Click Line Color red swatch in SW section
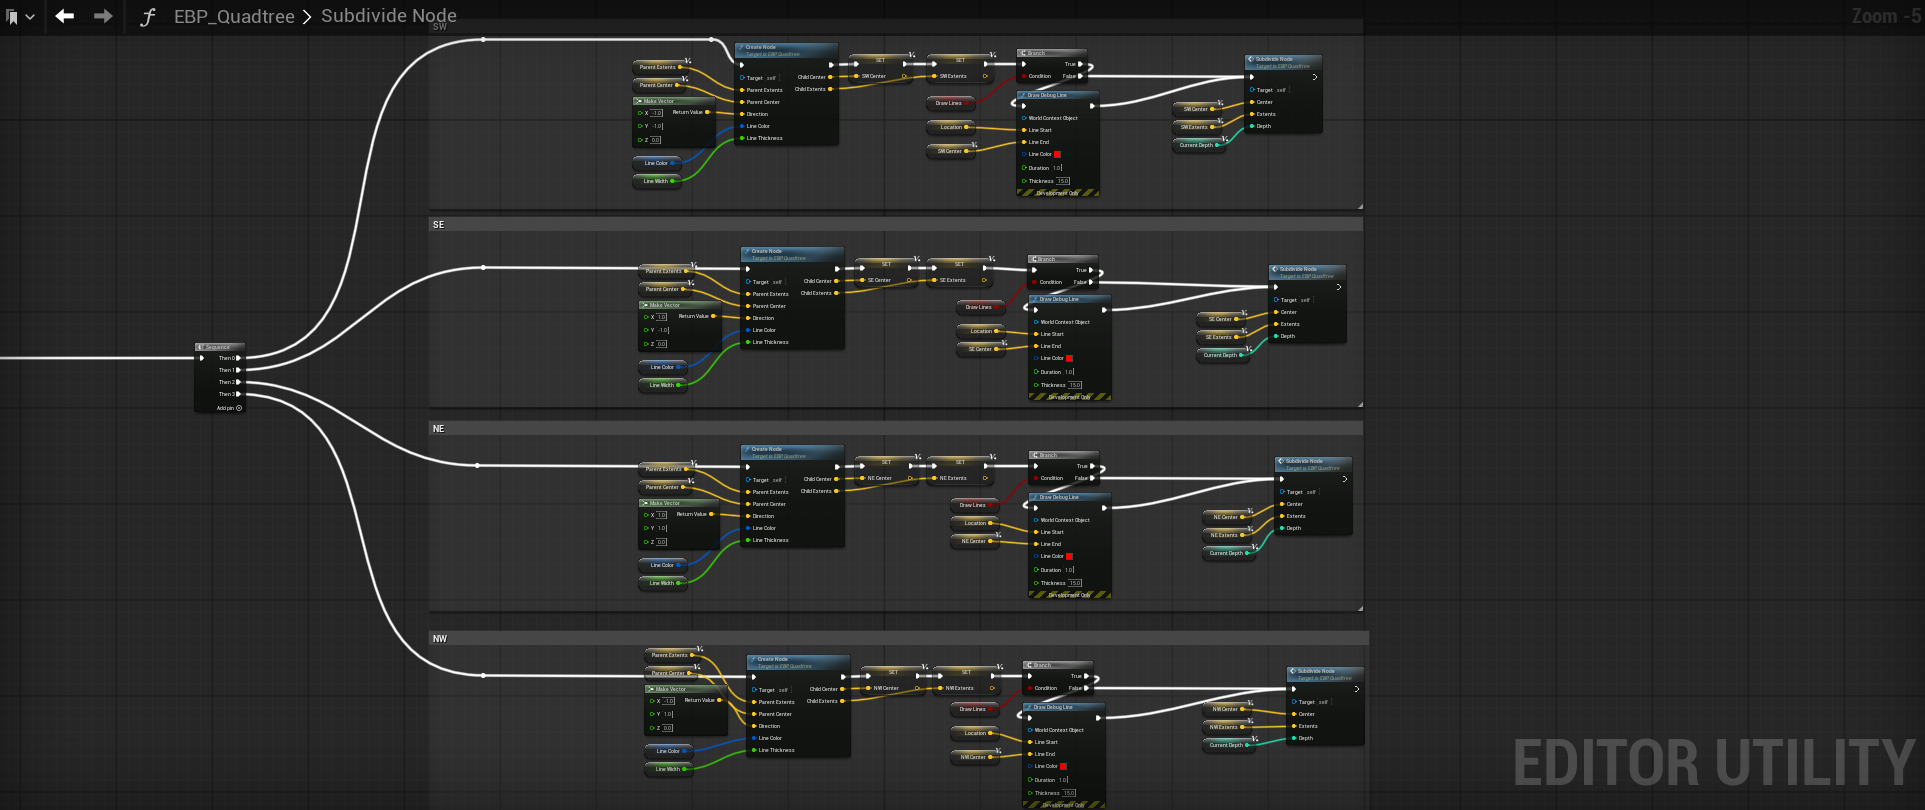 pos(1057,154)
